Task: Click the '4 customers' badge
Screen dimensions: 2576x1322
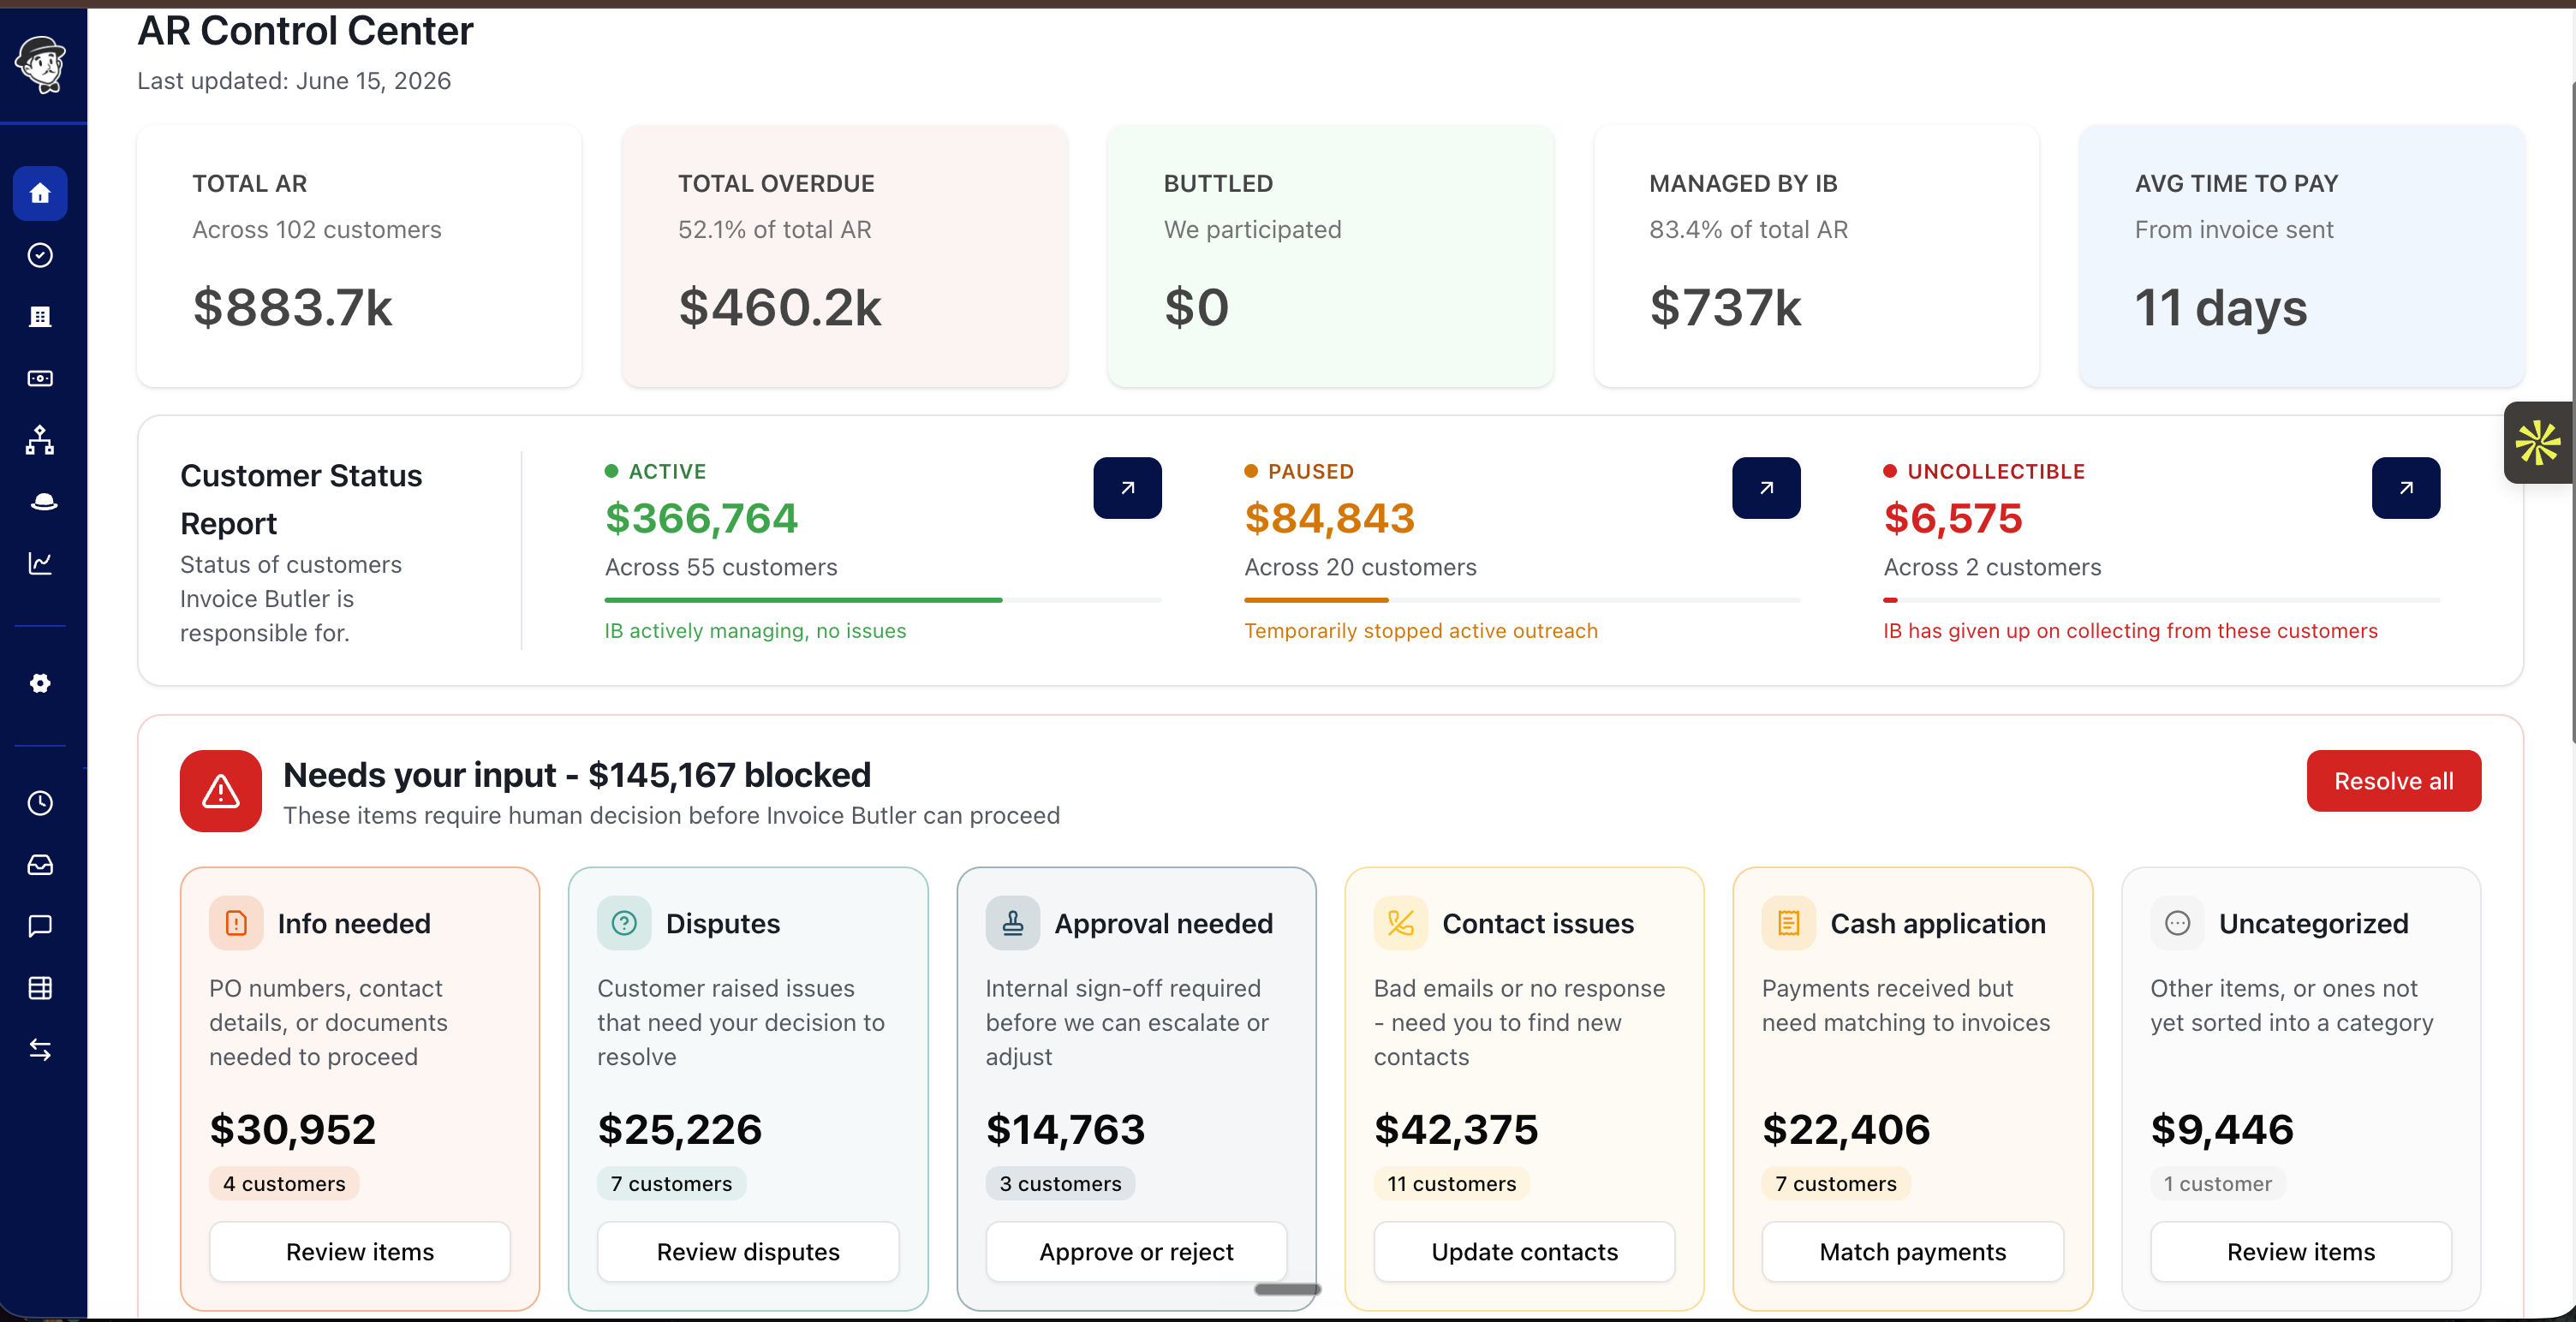Action: pyautogui.click(x=284, y=1184)
